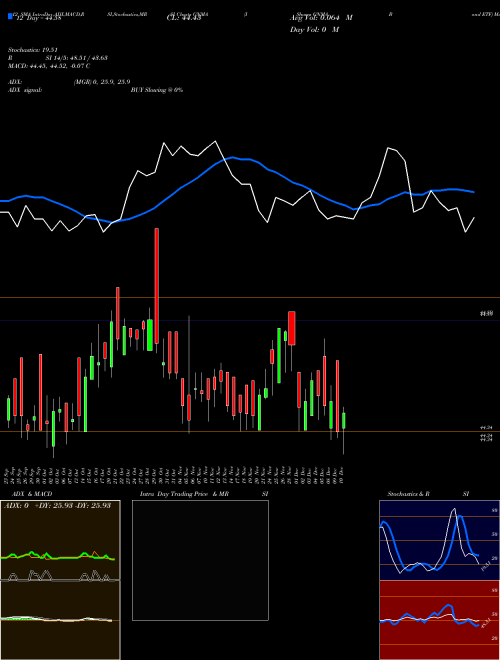This screenshot has height=660, width=500.
Task: Click the last green candlestick on the right
Action: point(344,421)
